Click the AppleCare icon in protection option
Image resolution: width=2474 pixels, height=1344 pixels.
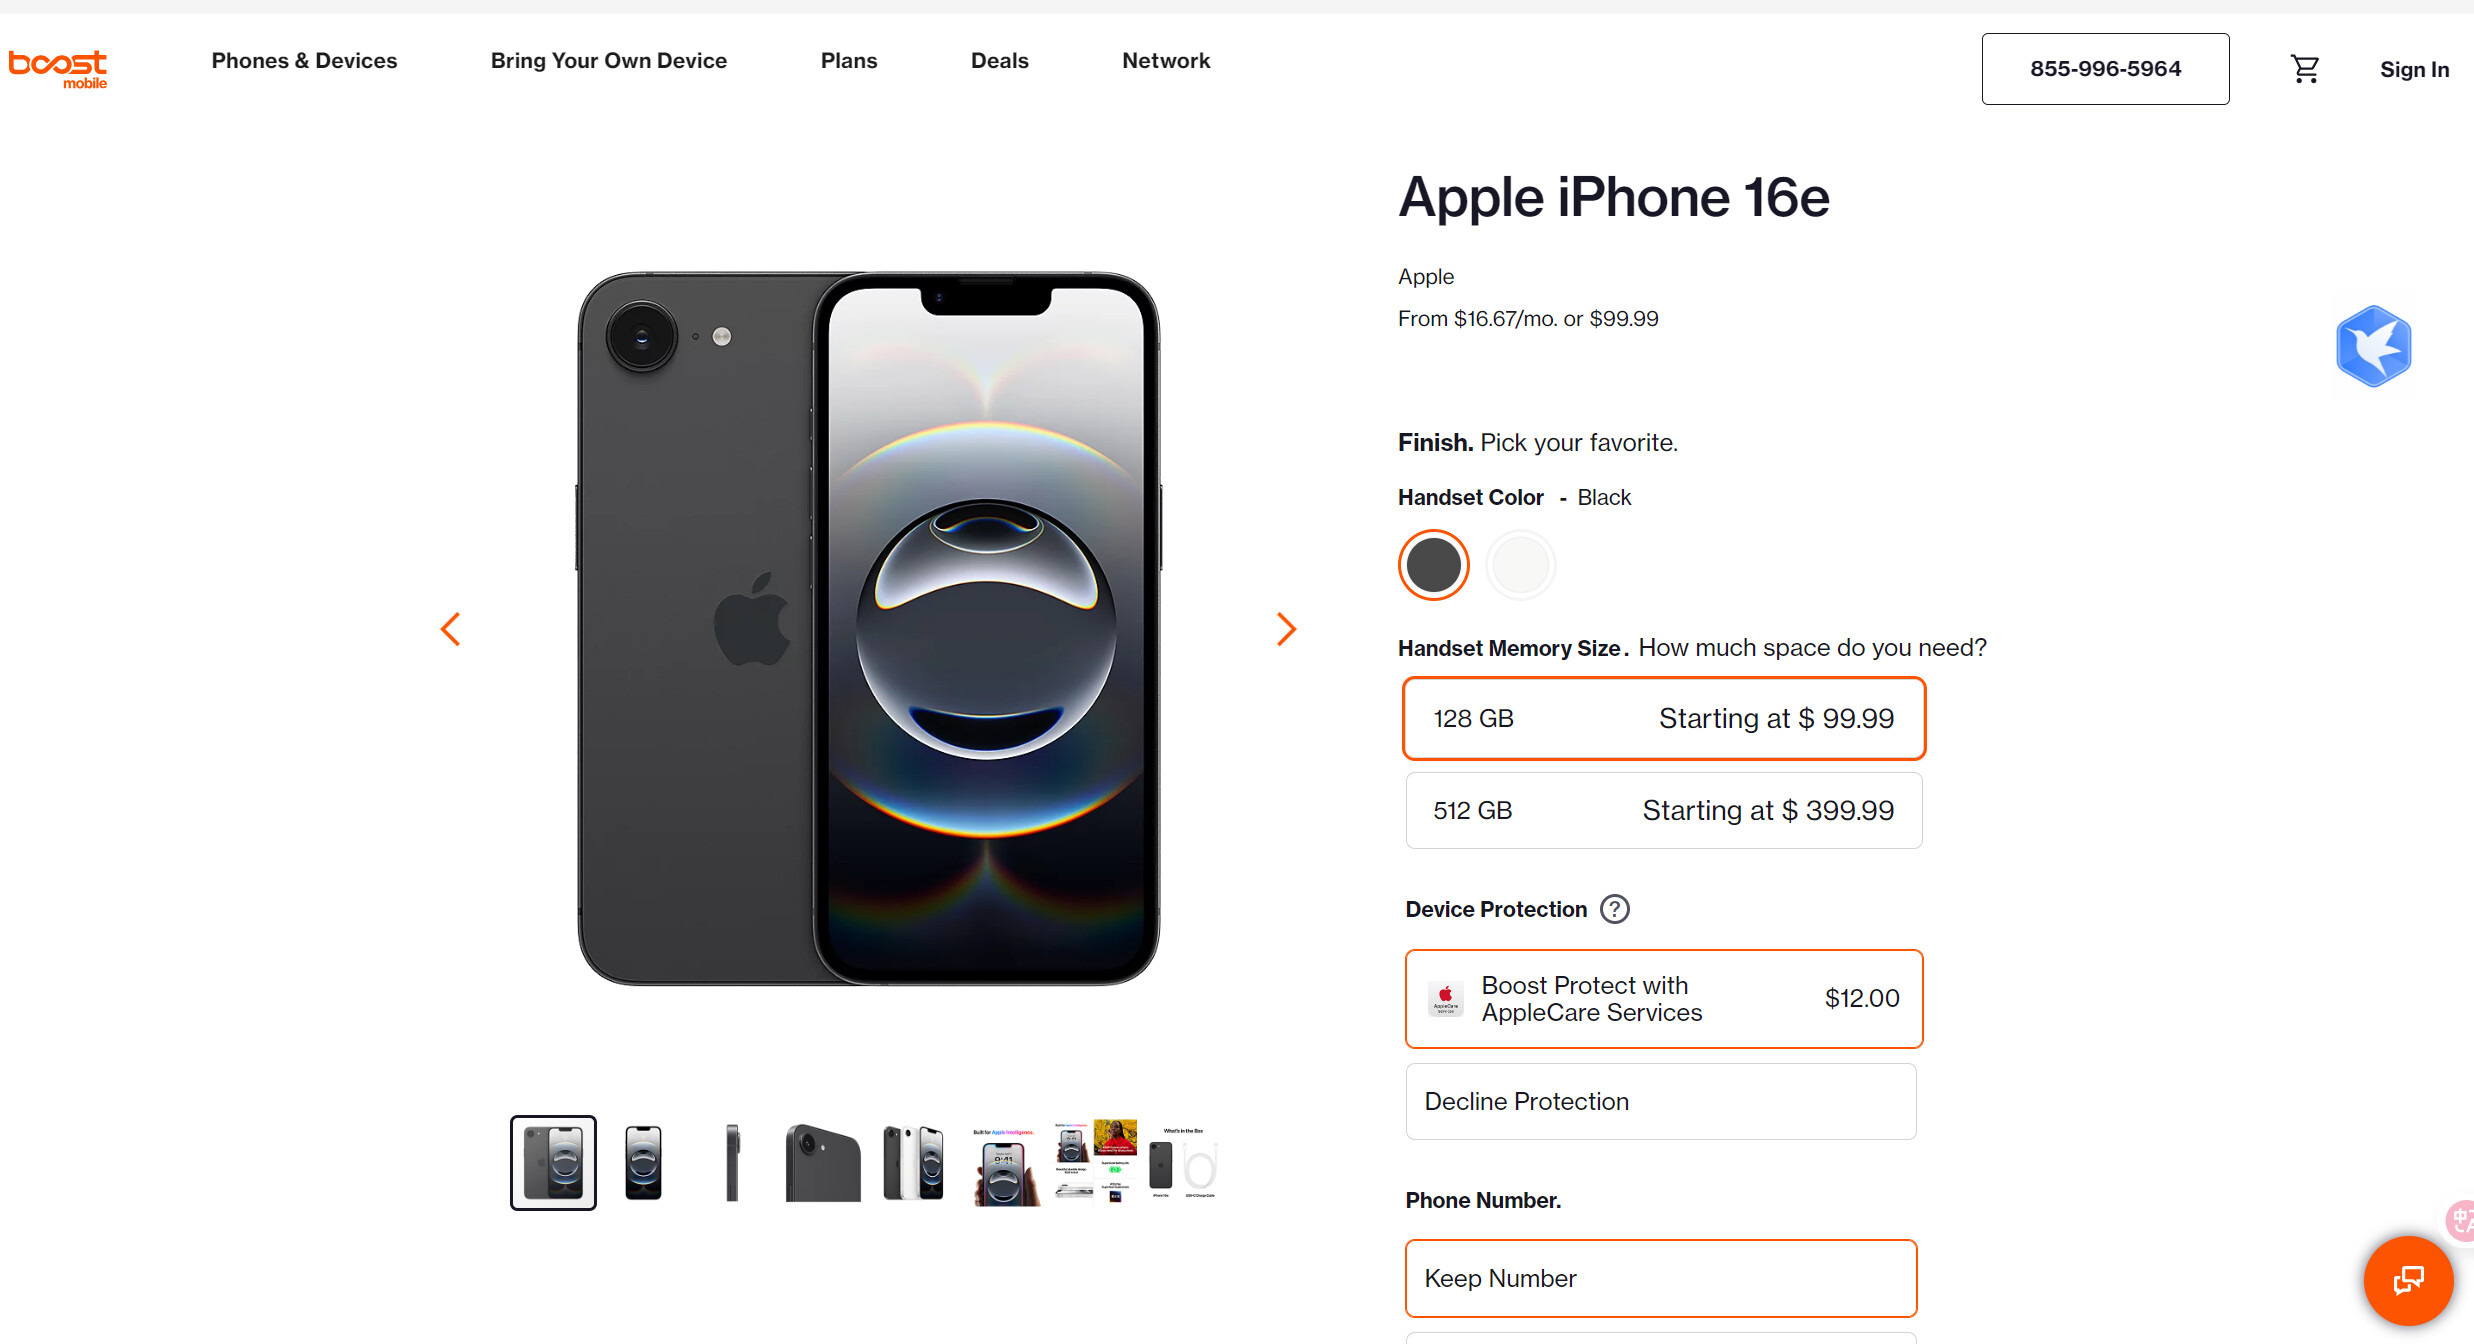coord(1446,999)
